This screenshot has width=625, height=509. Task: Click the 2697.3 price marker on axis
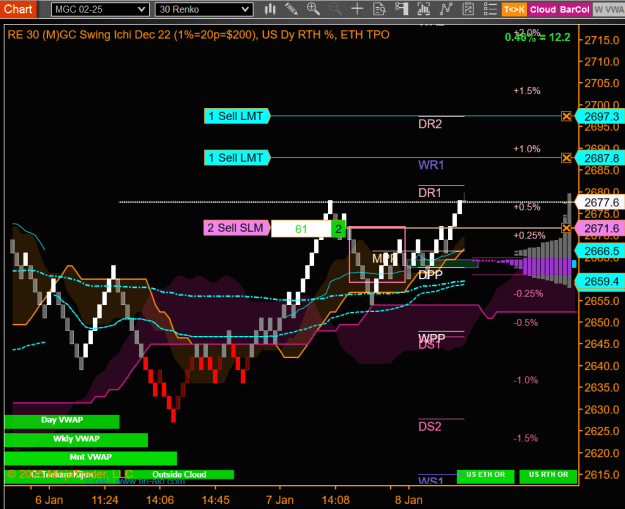coord(601,116)
